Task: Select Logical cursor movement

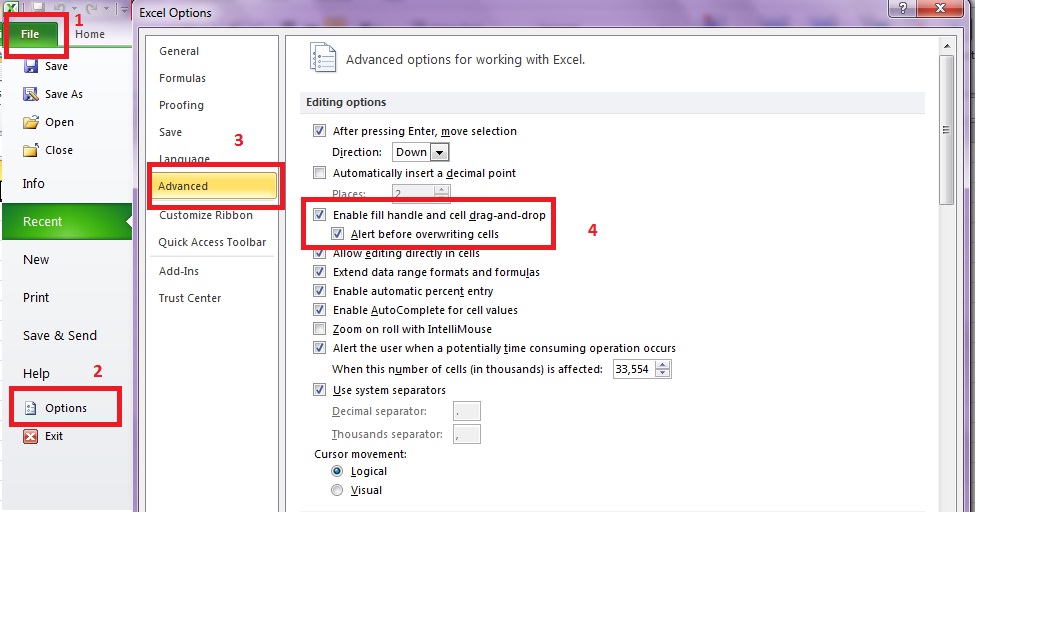Action: click(x=337, y=471)
